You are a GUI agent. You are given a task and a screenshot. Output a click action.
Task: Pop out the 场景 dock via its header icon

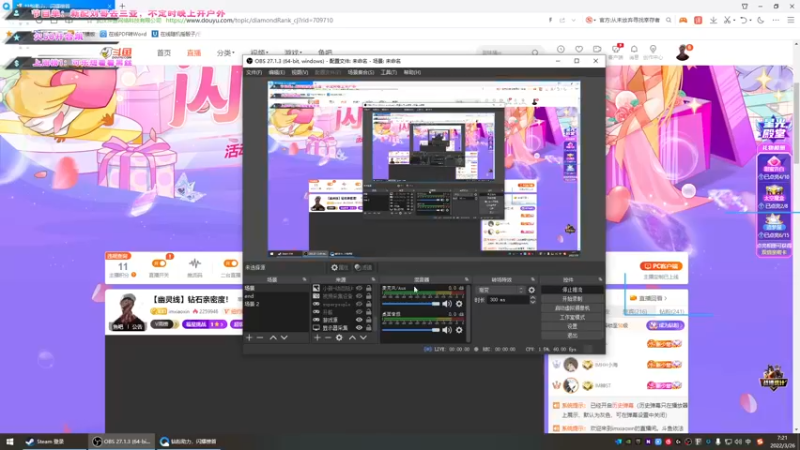305,280
